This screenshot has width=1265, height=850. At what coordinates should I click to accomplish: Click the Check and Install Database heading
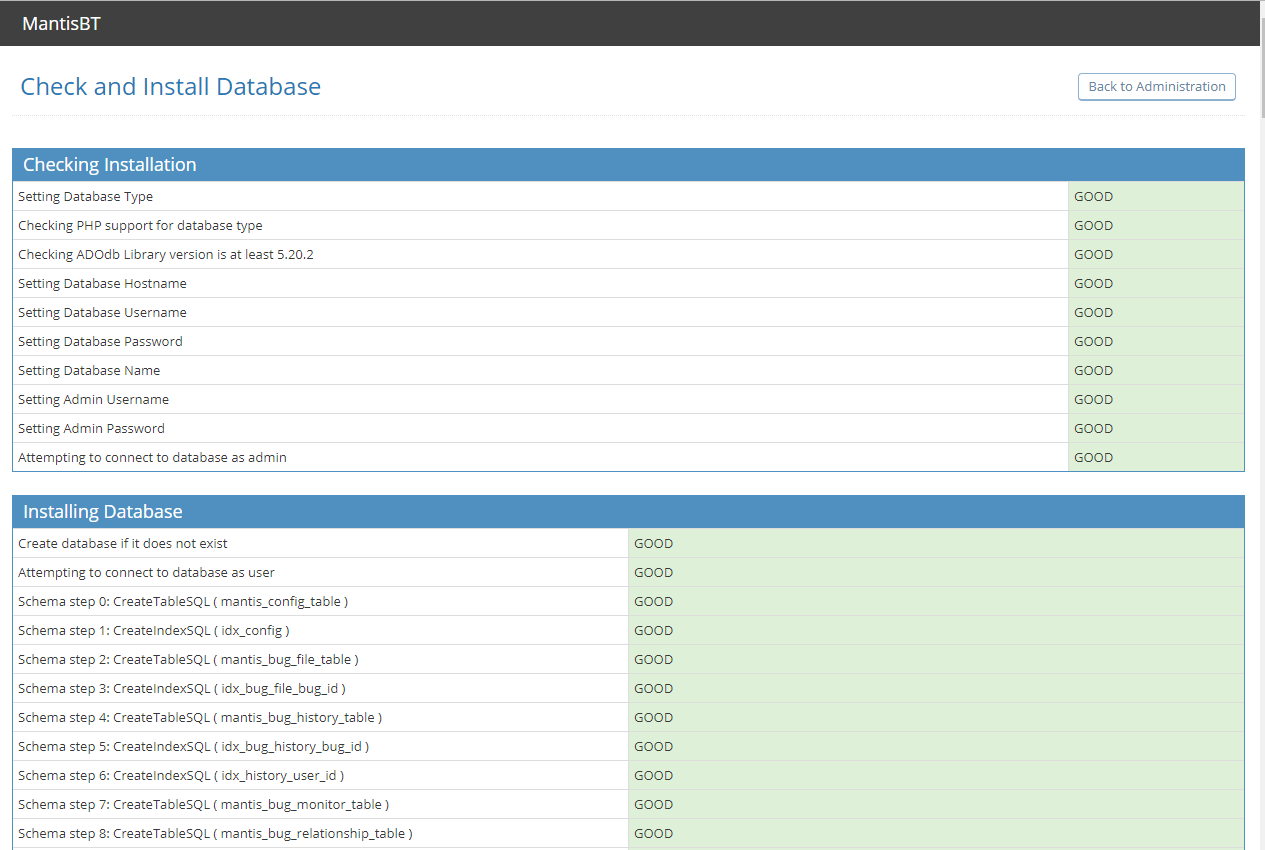171,87
